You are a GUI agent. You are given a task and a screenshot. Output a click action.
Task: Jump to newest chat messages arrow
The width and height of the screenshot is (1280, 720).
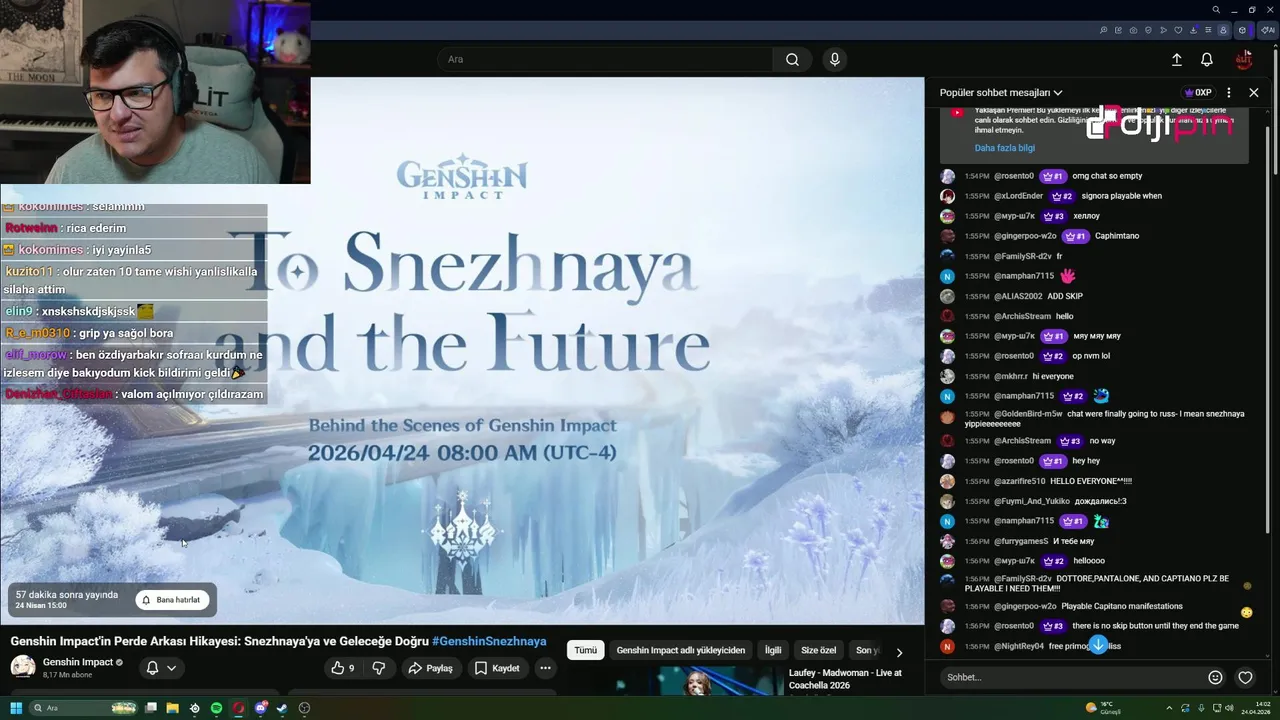1098,644
